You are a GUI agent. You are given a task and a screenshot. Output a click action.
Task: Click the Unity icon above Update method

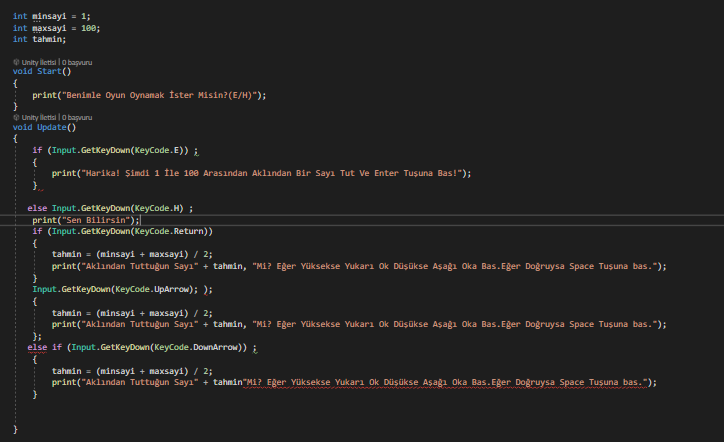[x=16, y=117]
